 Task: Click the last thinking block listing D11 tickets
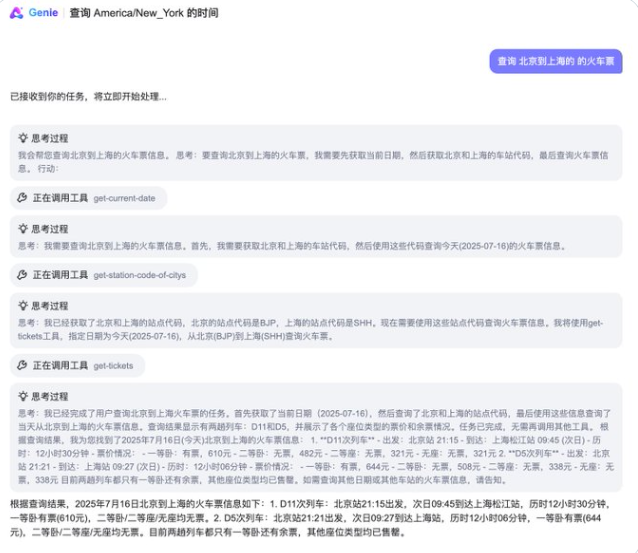point(318,438)
